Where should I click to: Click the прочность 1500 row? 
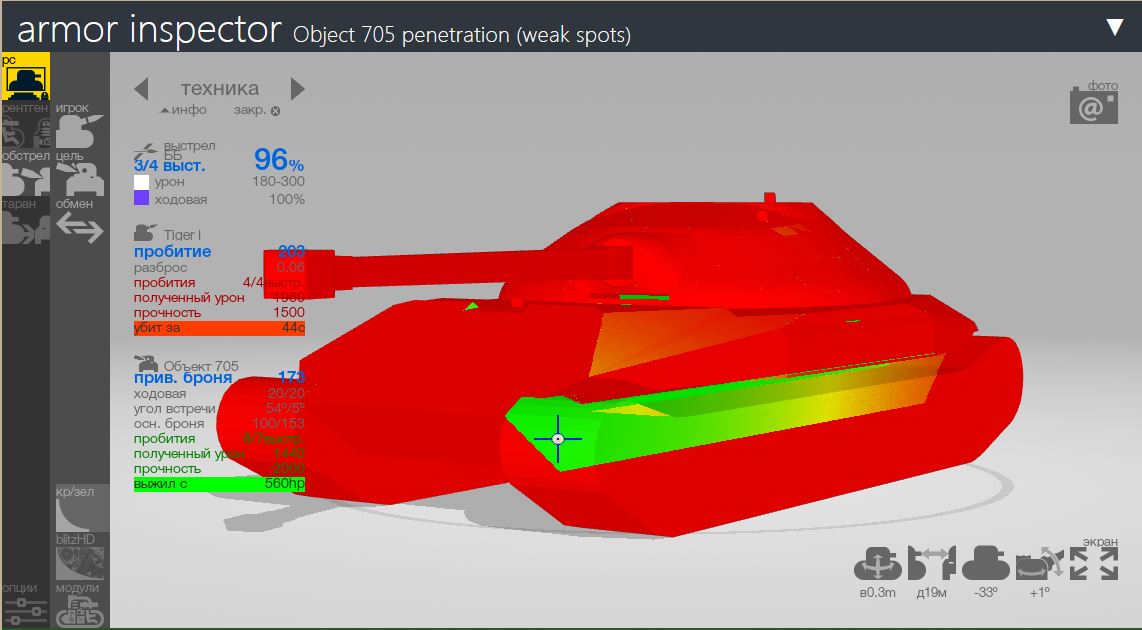(219, 312)
